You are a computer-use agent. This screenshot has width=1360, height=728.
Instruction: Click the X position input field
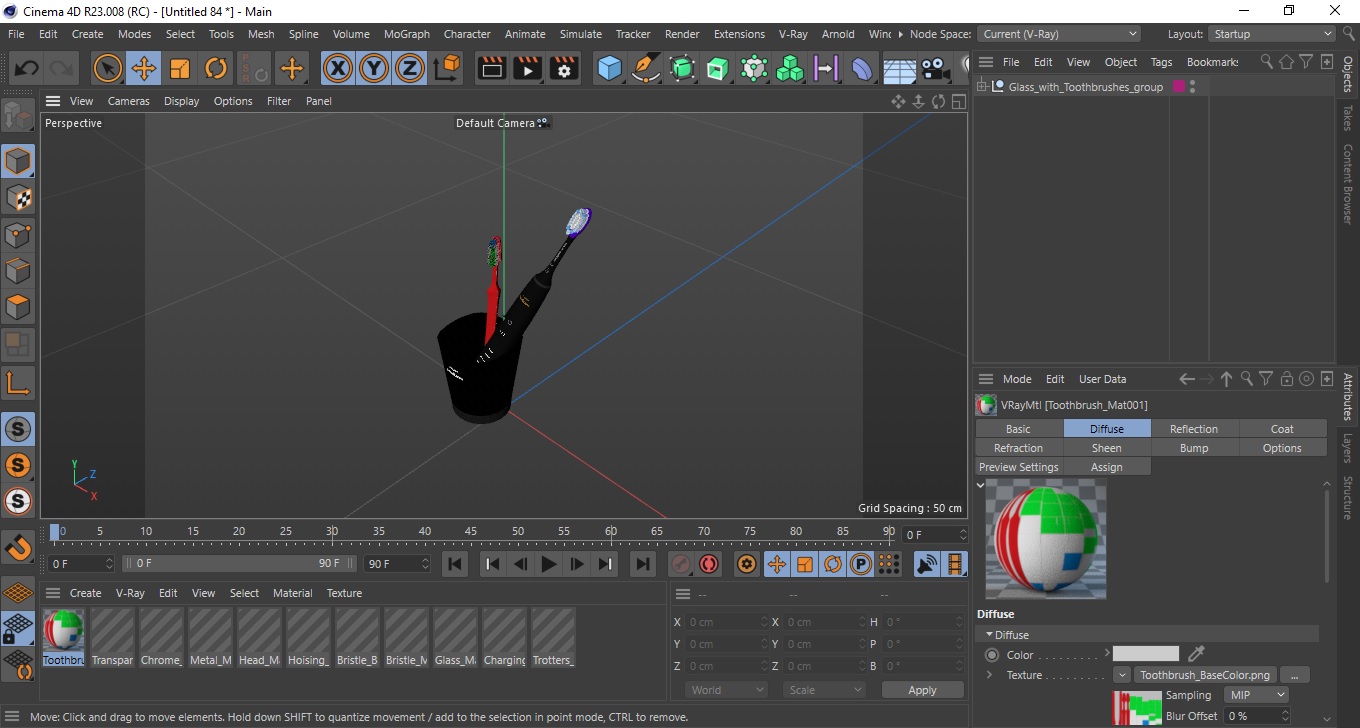pos(729,622)
